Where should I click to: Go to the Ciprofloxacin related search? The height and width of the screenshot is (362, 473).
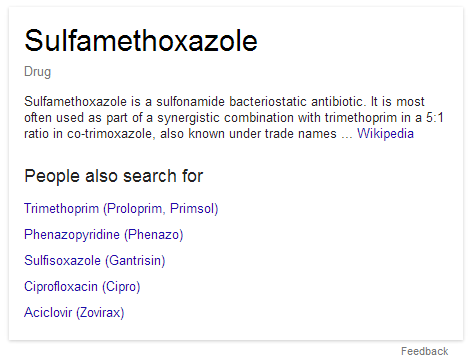[x=82, y=287]
